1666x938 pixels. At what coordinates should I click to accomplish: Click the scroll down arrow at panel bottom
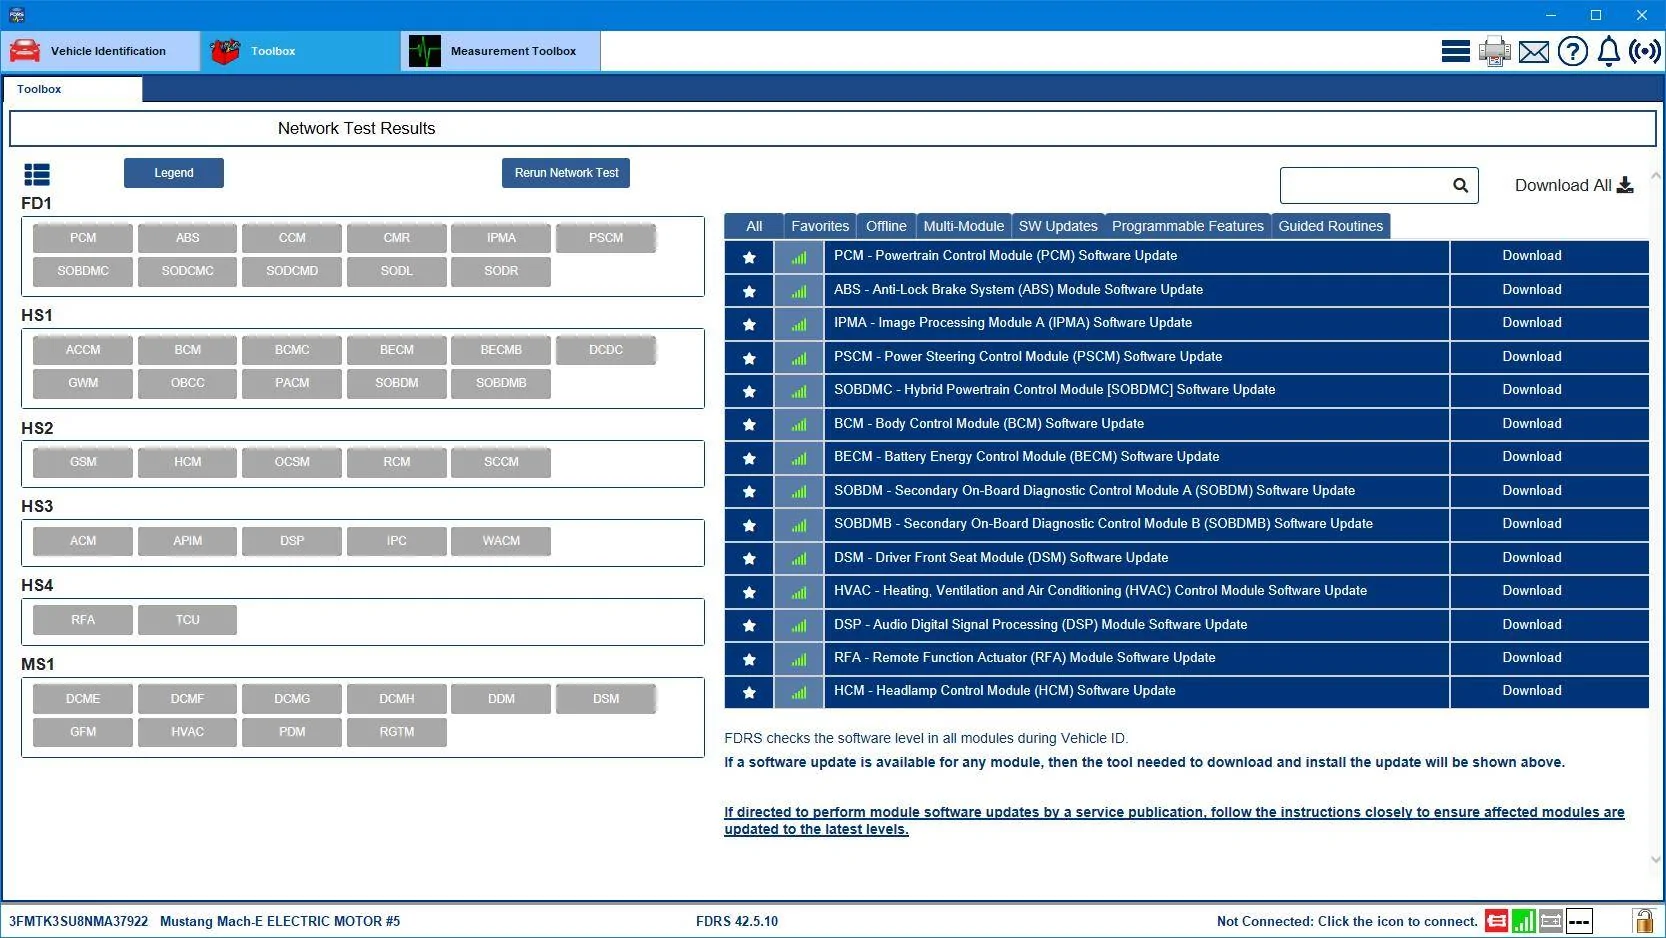[x=1656, y=860]
